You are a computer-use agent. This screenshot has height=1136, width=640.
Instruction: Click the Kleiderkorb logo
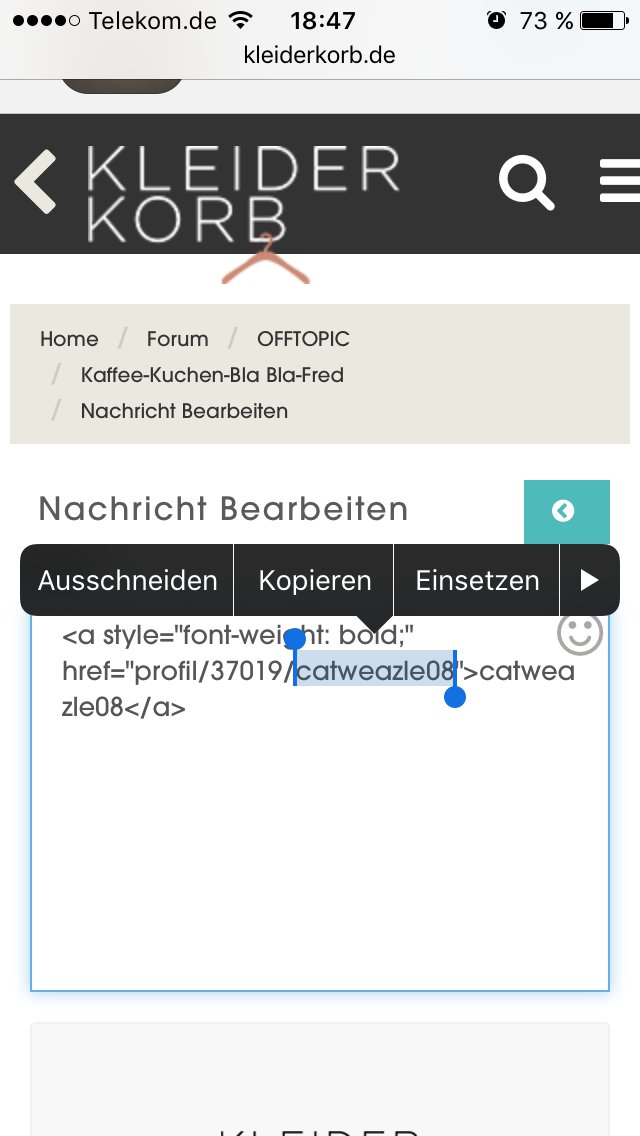pyautogui.click(x=243, y=196)
